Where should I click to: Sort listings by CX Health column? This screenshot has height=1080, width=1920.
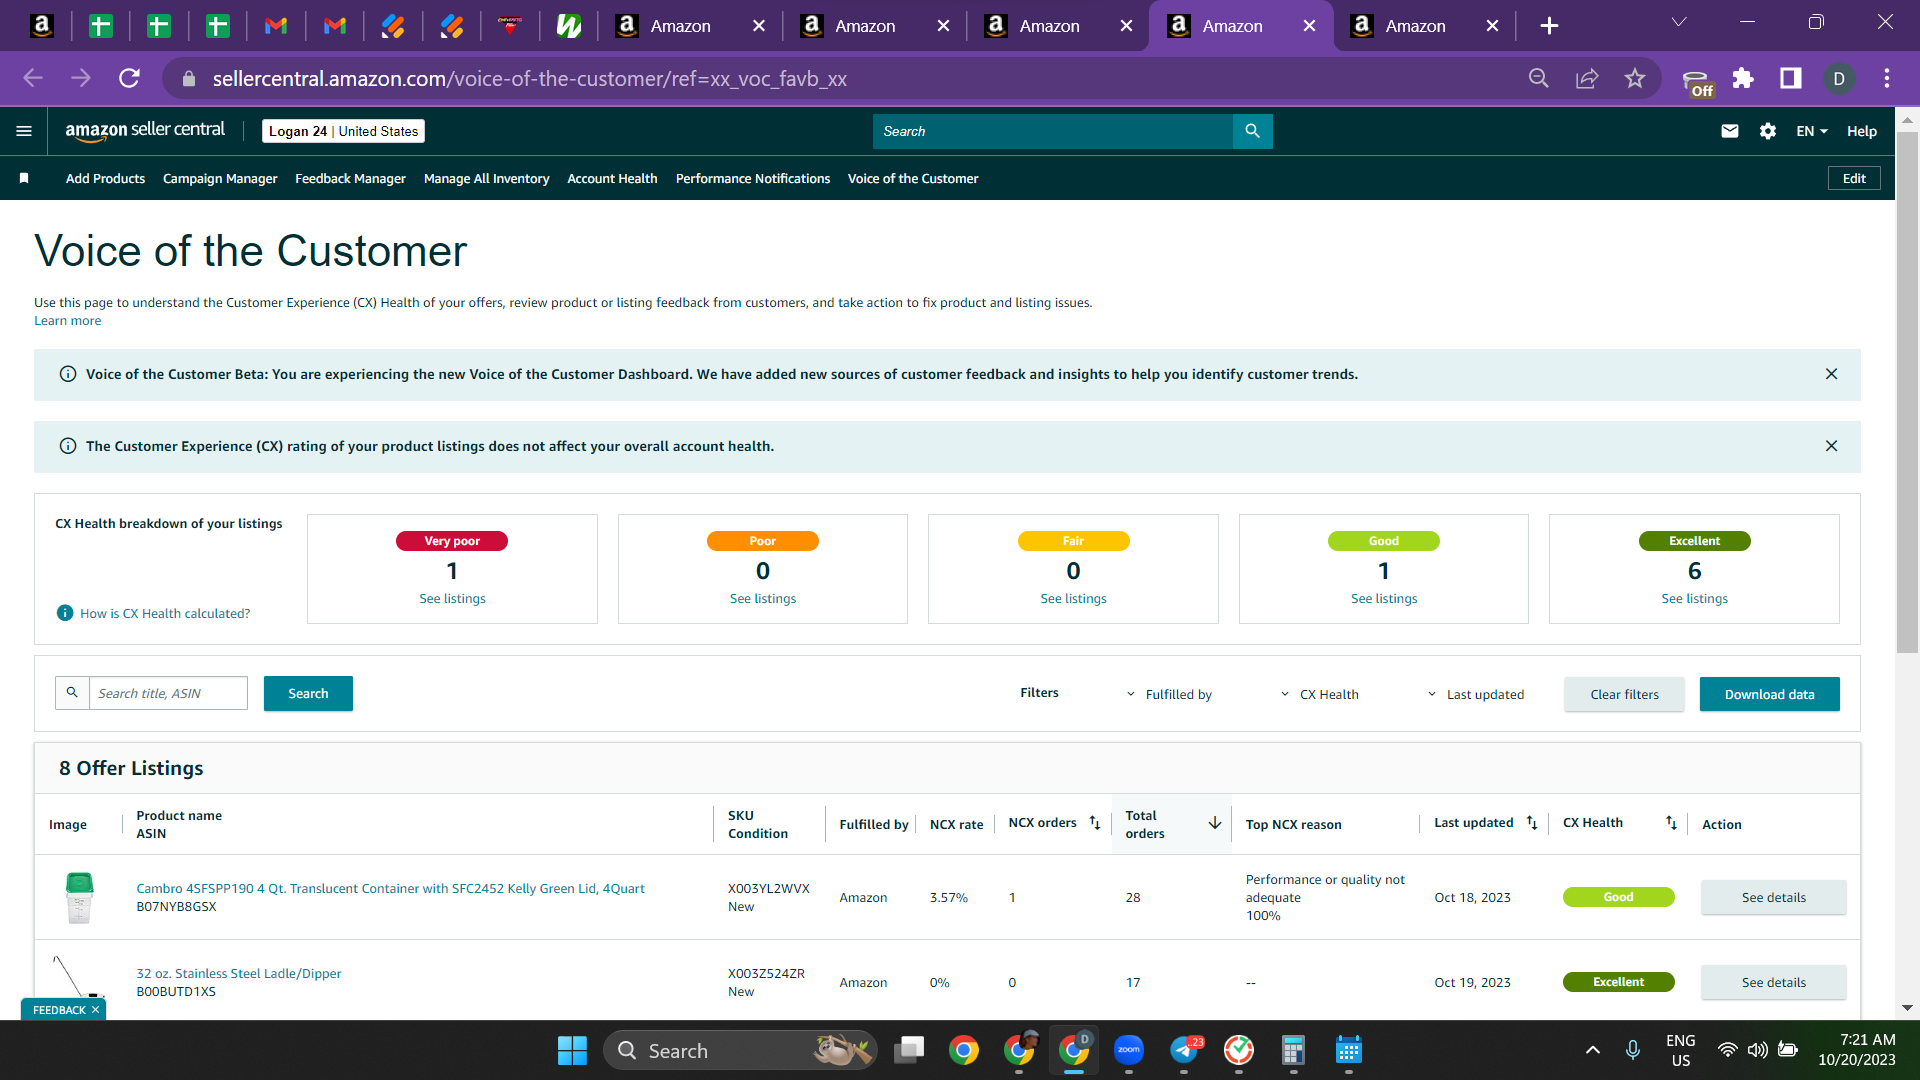click(x=1671, y=823)
